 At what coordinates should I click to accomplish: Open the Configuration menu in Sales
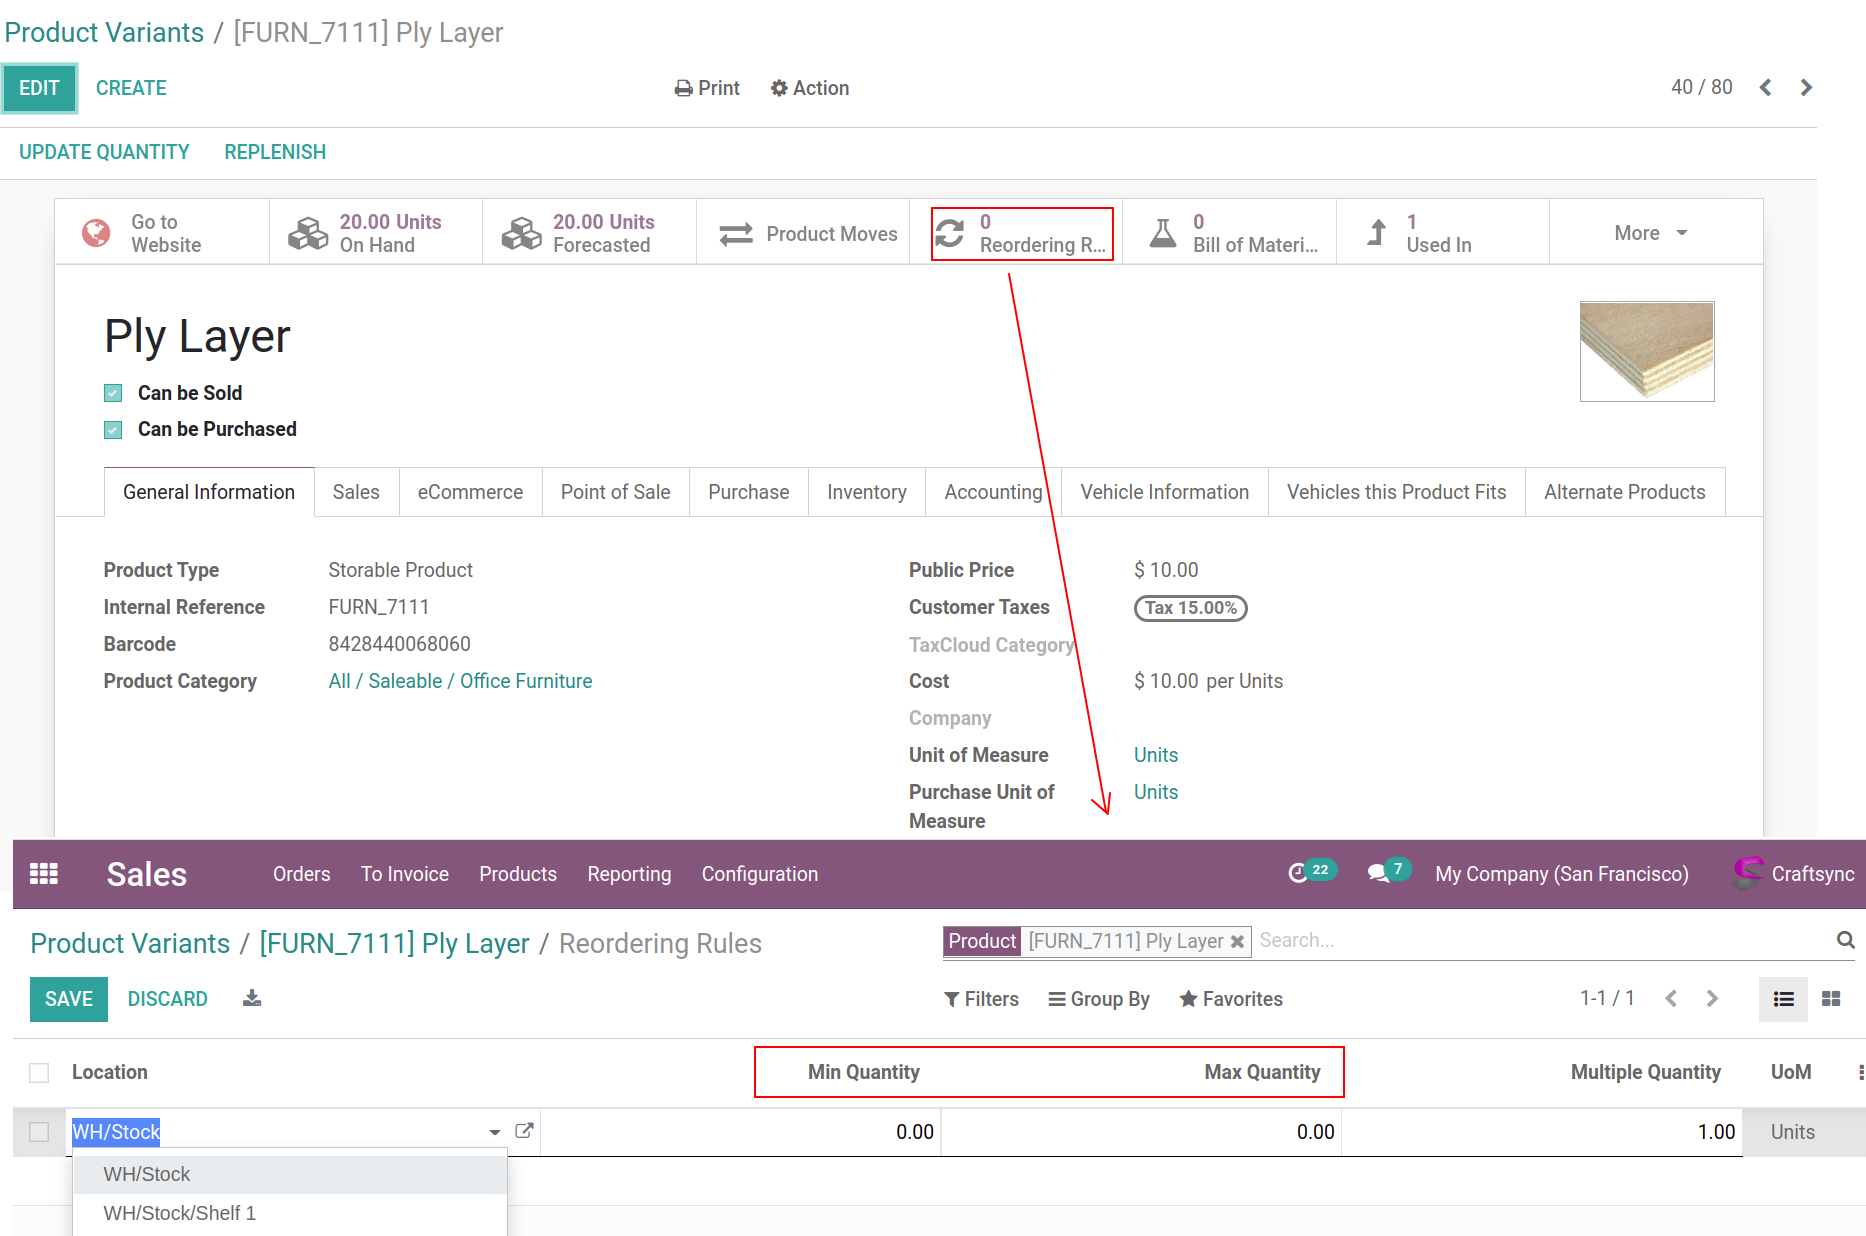point(759,874)
